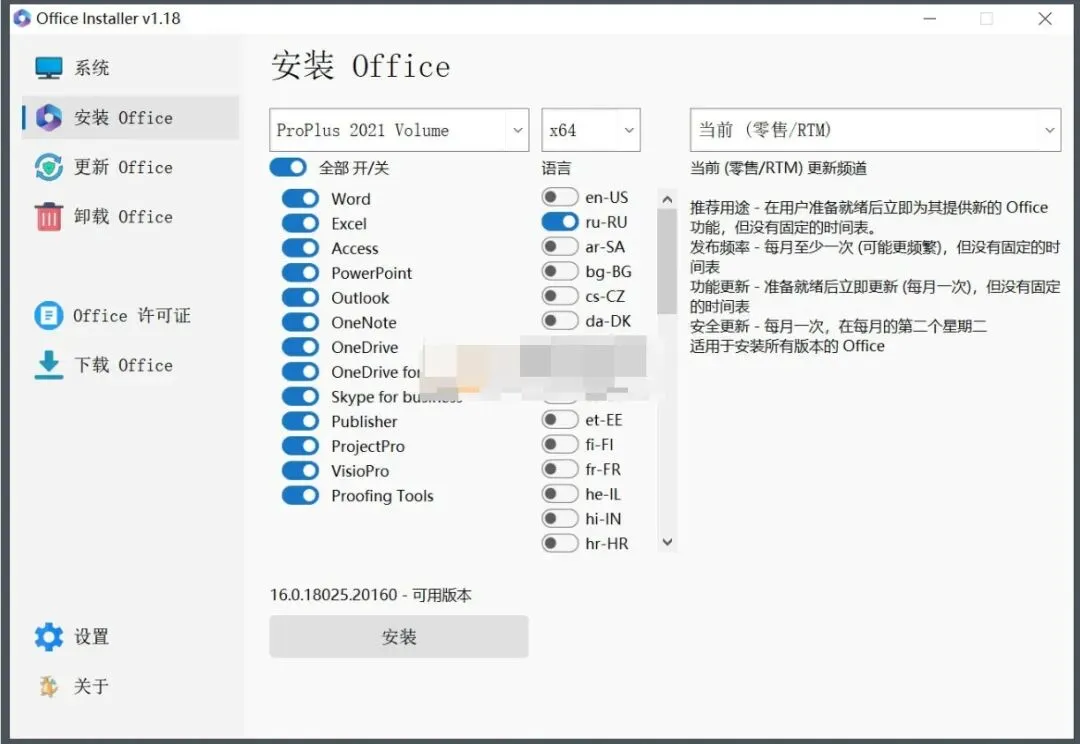The height and width of the screenshot is (744, 1080).
Task: Toggle the Publisher switch
Action: pyautogui.click(x=300, y=422)
